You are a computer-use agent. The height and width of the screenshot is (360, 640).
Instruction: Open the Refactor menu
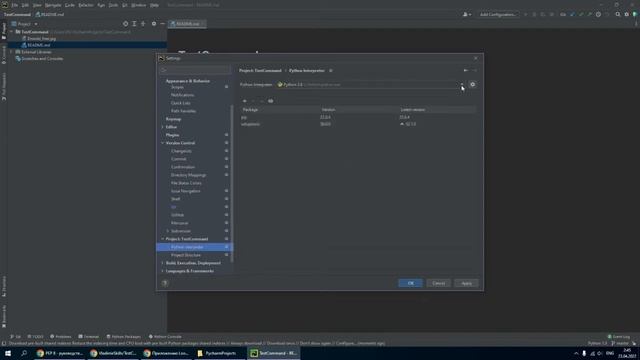click(x=86, y=5)
